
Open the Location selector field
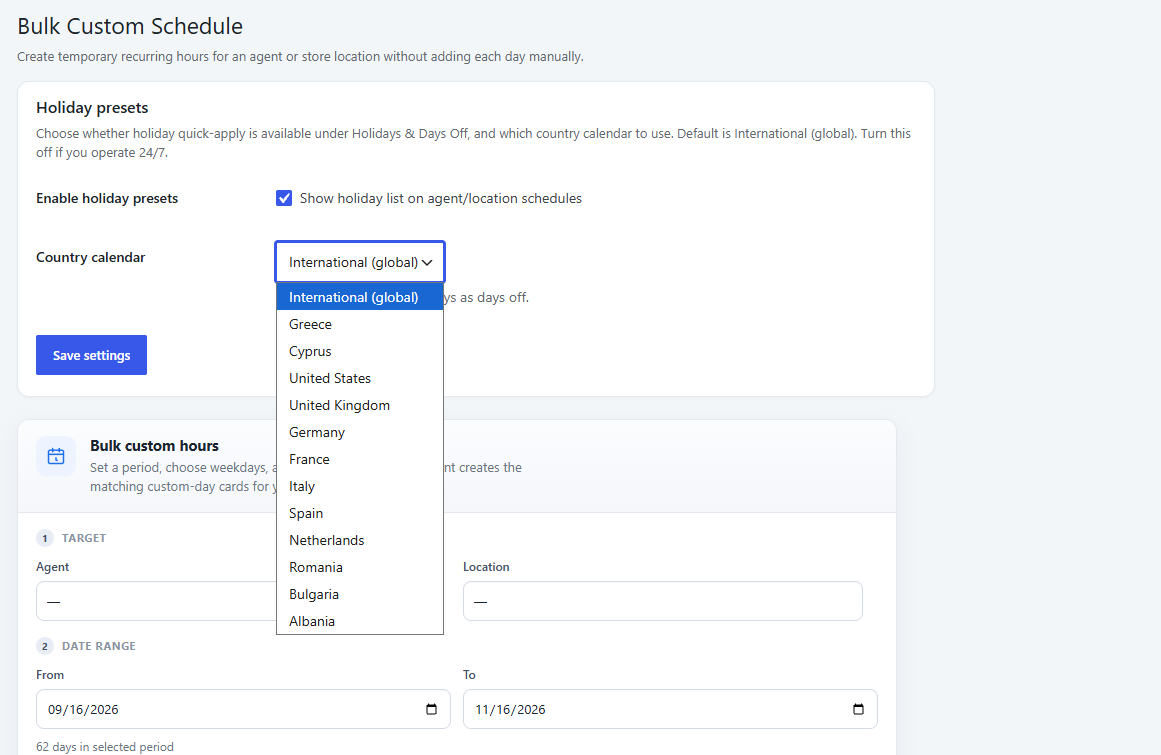(x=663, y=601)
